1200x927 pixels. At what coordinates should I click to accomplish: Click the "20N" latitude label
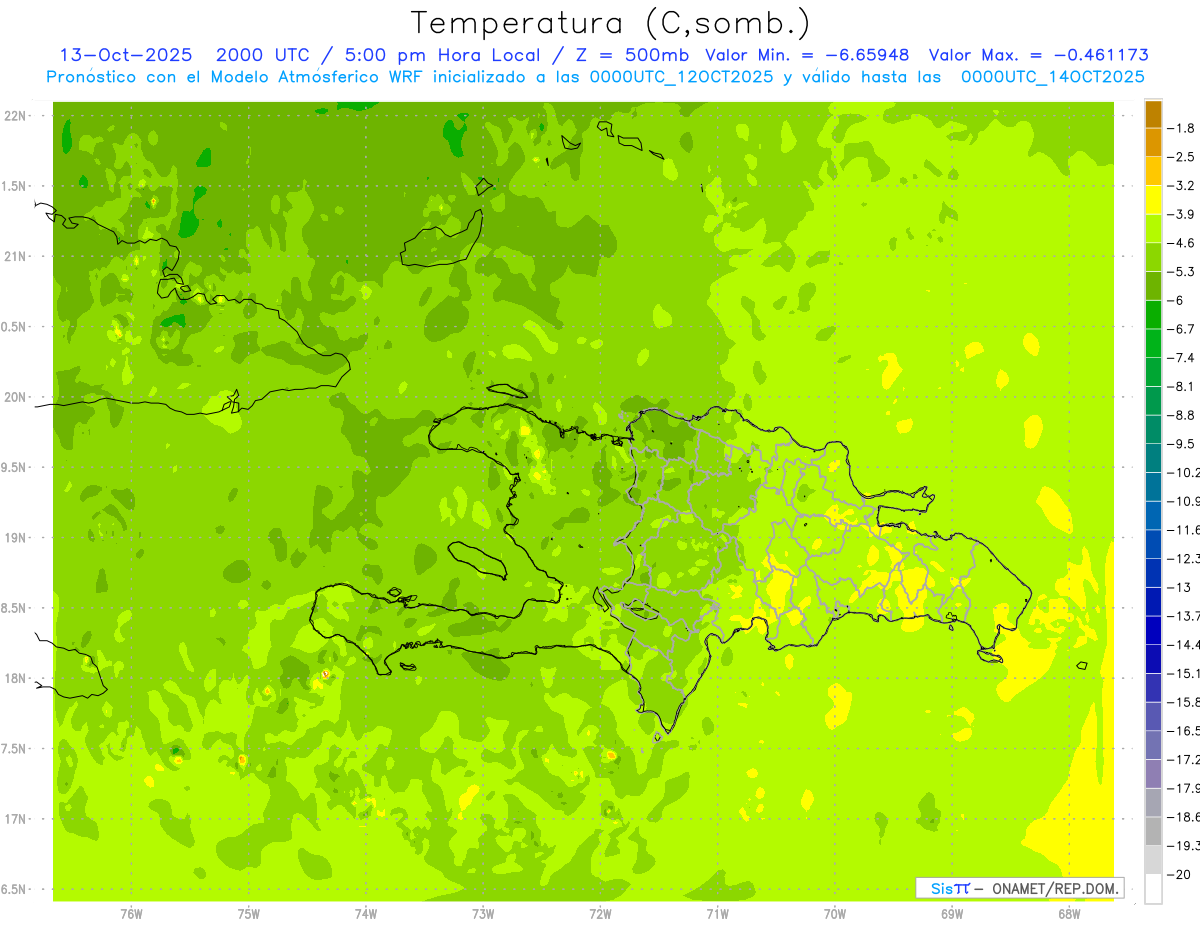coord(15,397)
